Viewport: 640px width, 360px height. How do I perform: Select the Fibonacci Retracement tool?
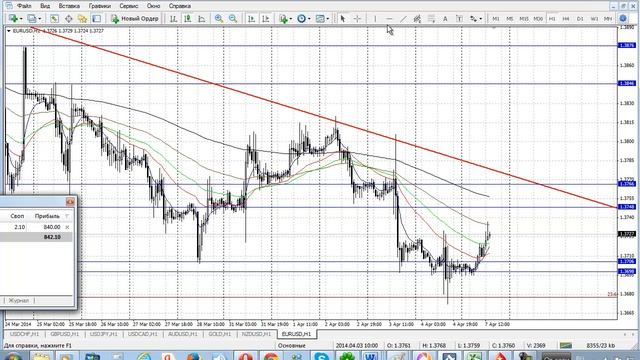(431, 19)
